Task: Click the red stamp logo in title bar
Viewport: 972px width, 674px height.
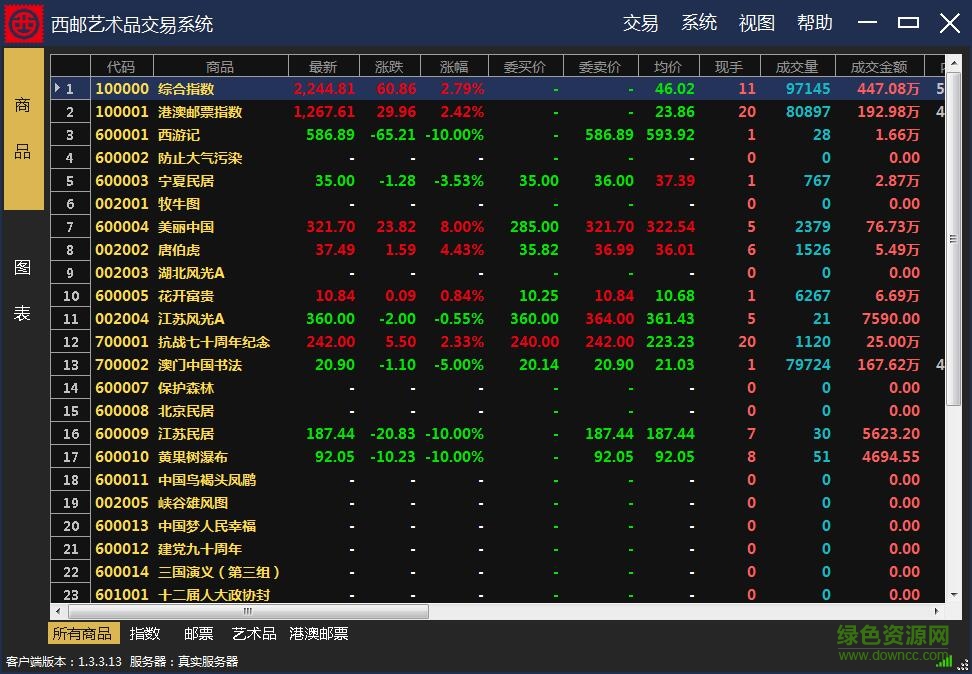Action: coord(22,22)
